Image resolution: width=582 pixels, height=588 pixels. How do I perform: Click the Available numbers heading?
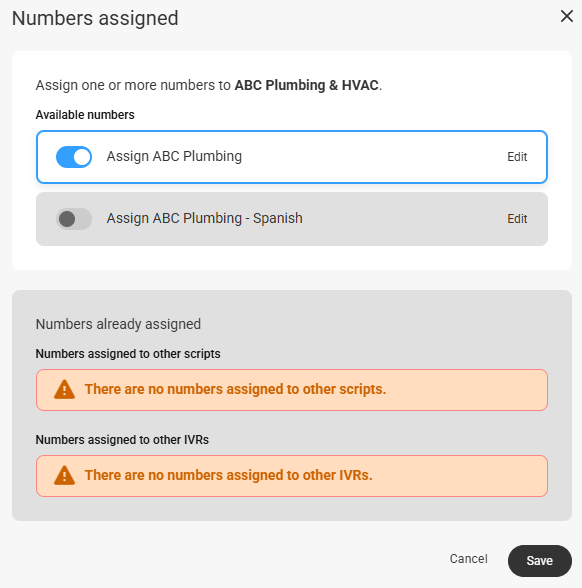point(85,115)
